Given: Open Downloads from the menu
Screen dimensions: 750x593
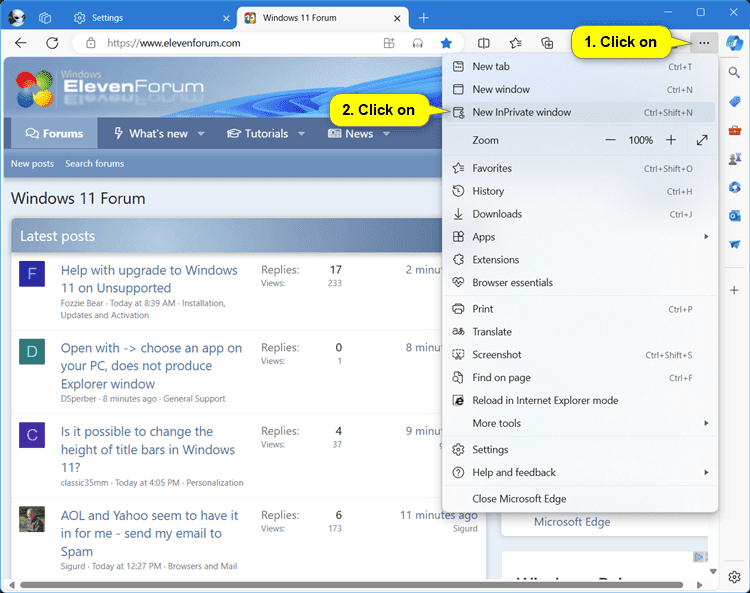Looking at the screenshot, I should point(580,214).
